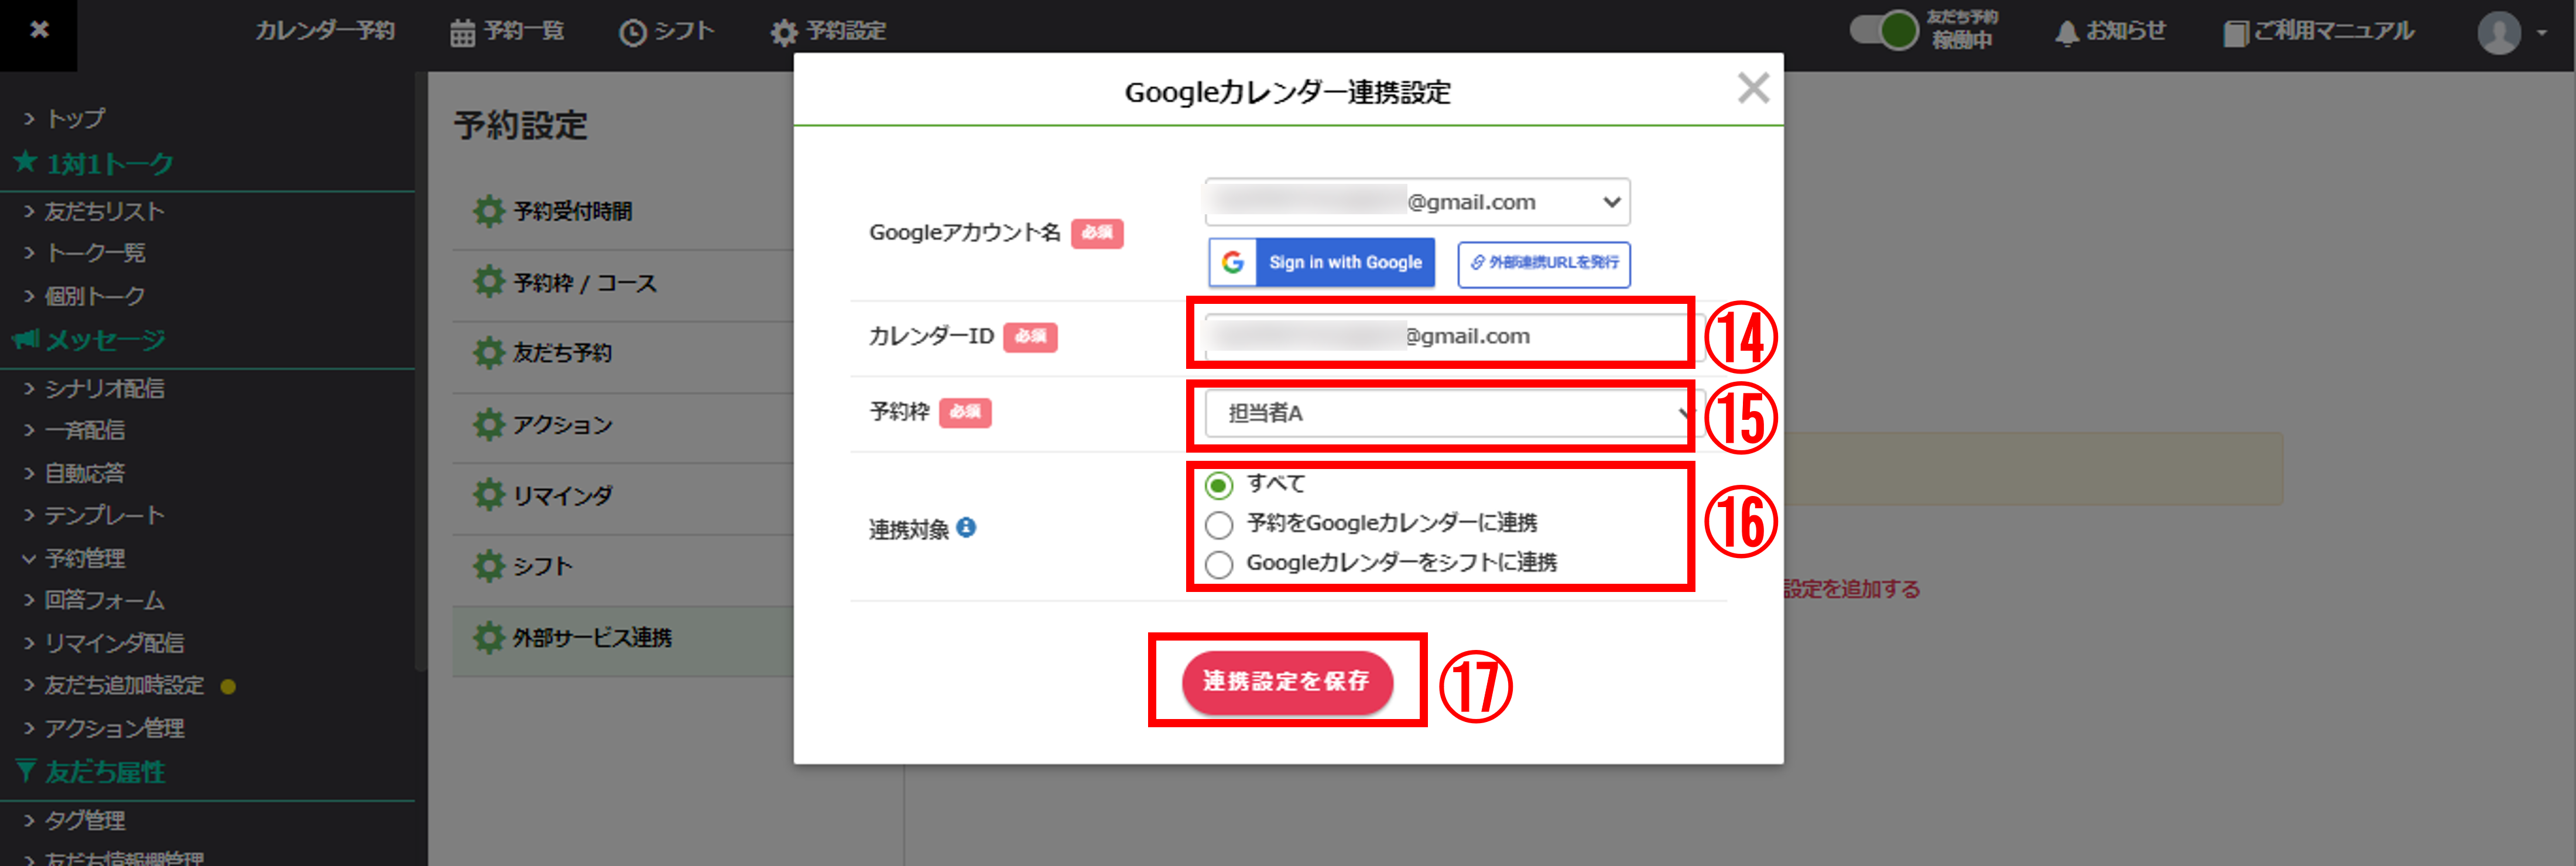Click the info icon beside 連携対象
Image resolution: width=2576 pixels, height=866 pixels.
click(966, 527)
